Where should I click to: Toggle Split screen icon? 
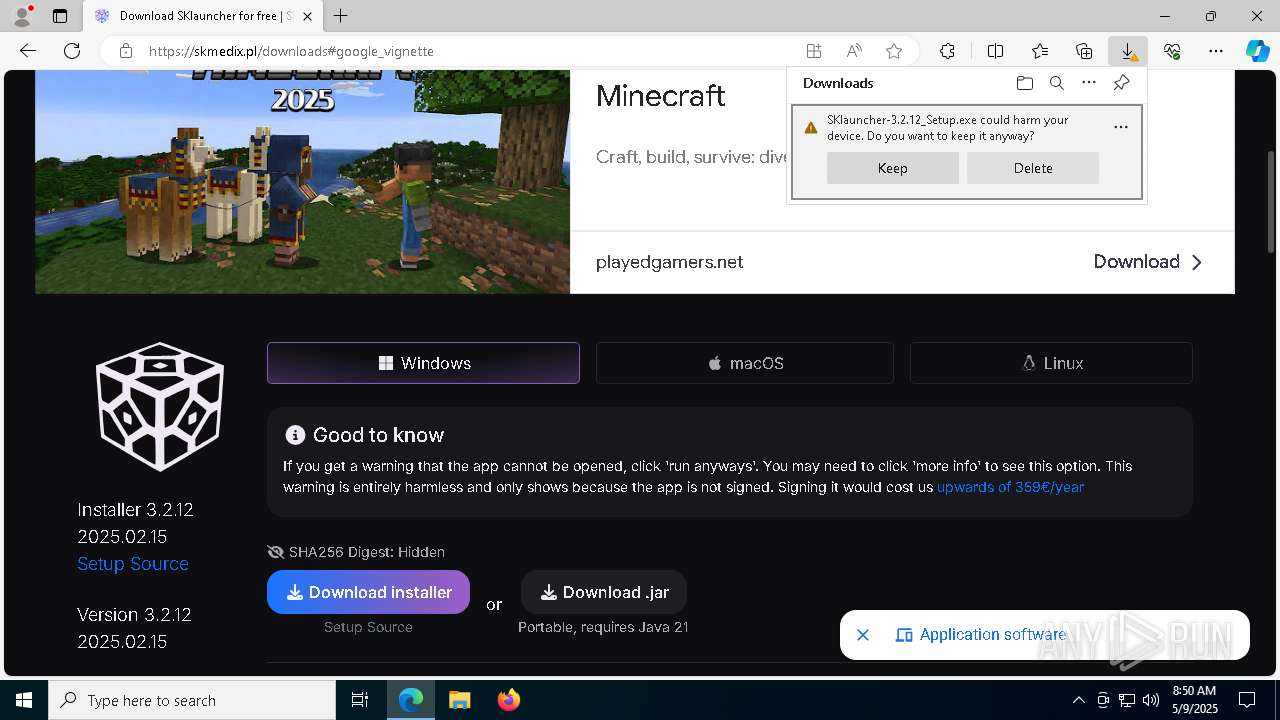[x=995, y=51]
